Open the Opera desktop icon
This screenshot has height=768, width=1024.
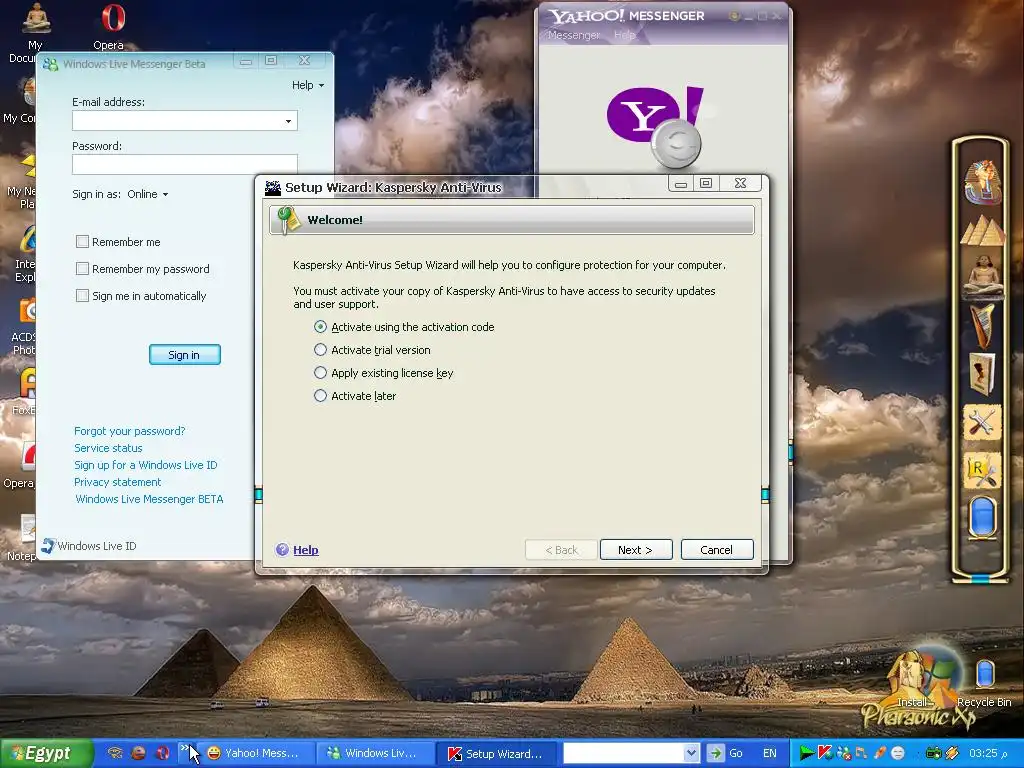112,26
